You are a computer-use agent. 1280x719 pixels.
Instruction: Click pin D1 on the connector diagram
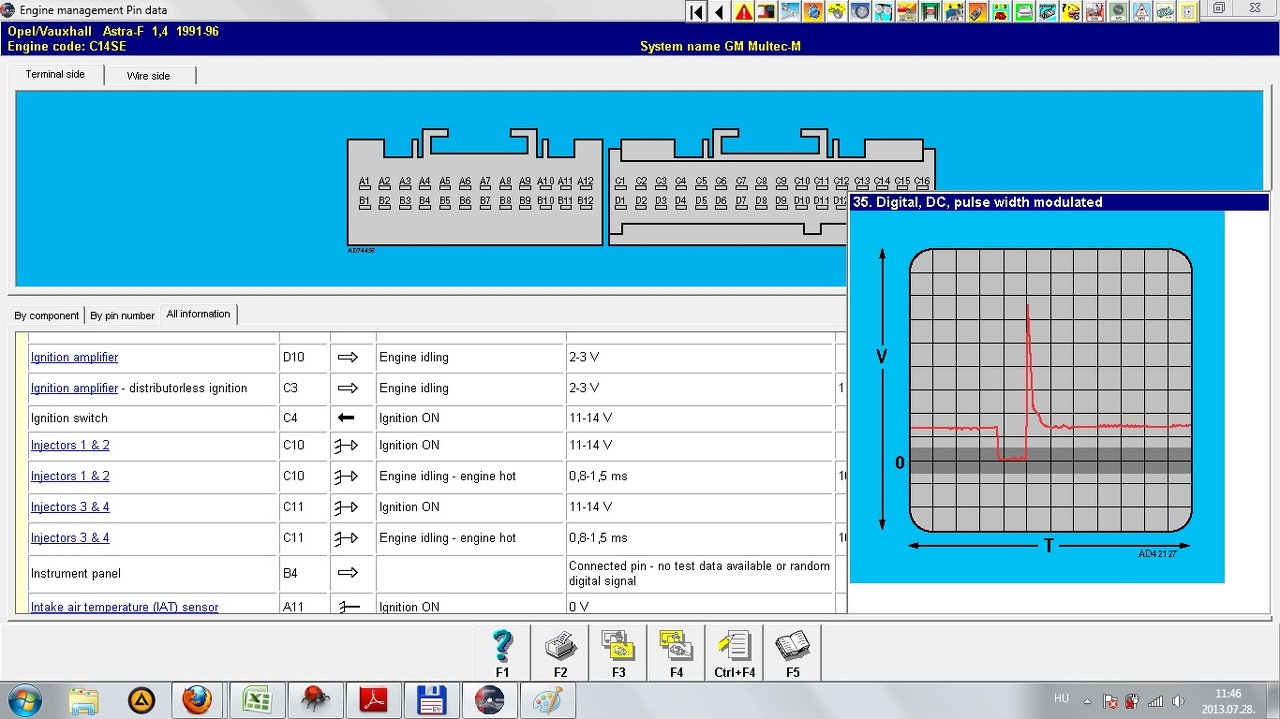click(x=620, y=201)
